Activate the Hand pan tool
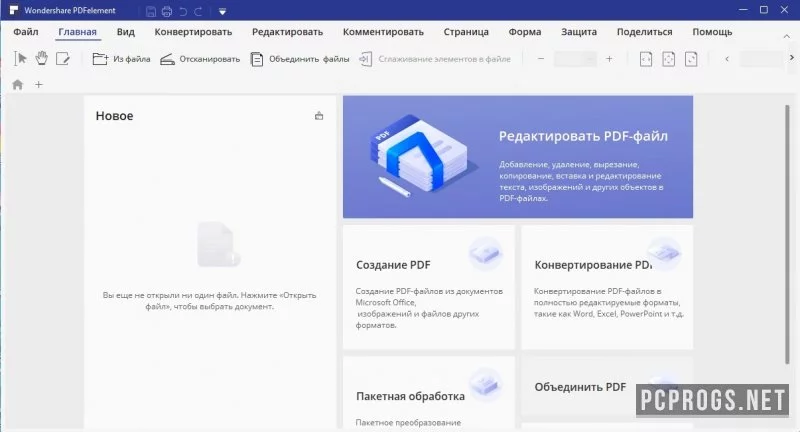Viewport: 800px width, 432px height. (41, 59)
